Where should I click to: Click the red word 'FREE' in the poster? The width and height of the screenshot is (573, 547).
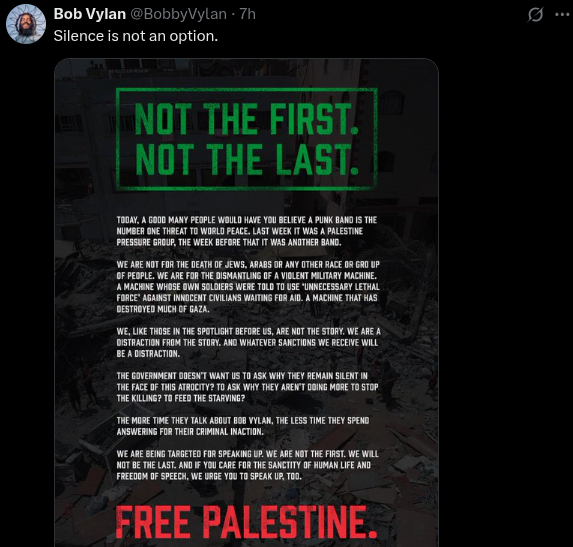[x=153, y=521]
